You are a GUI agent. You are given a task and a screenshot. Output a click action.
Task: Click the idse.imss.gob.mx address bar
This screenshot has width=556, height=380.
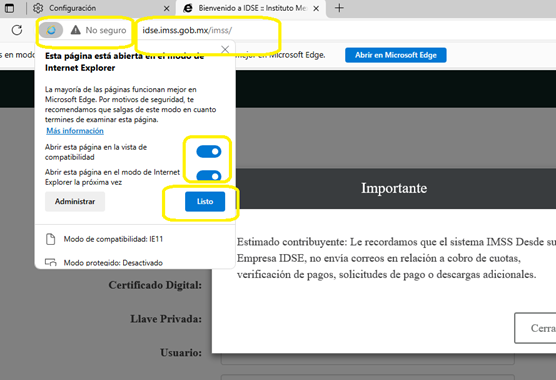coord(187,30)
